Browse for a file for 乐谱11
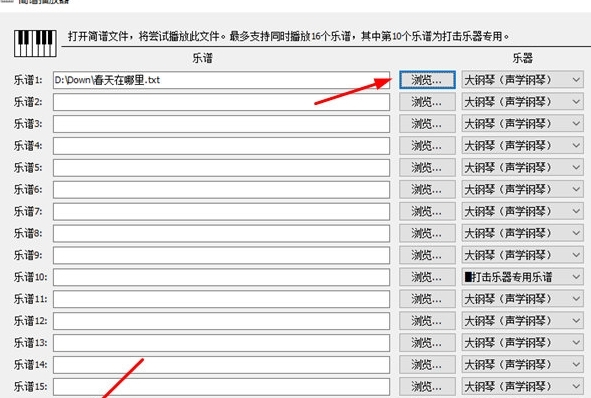 pos(427,299)
